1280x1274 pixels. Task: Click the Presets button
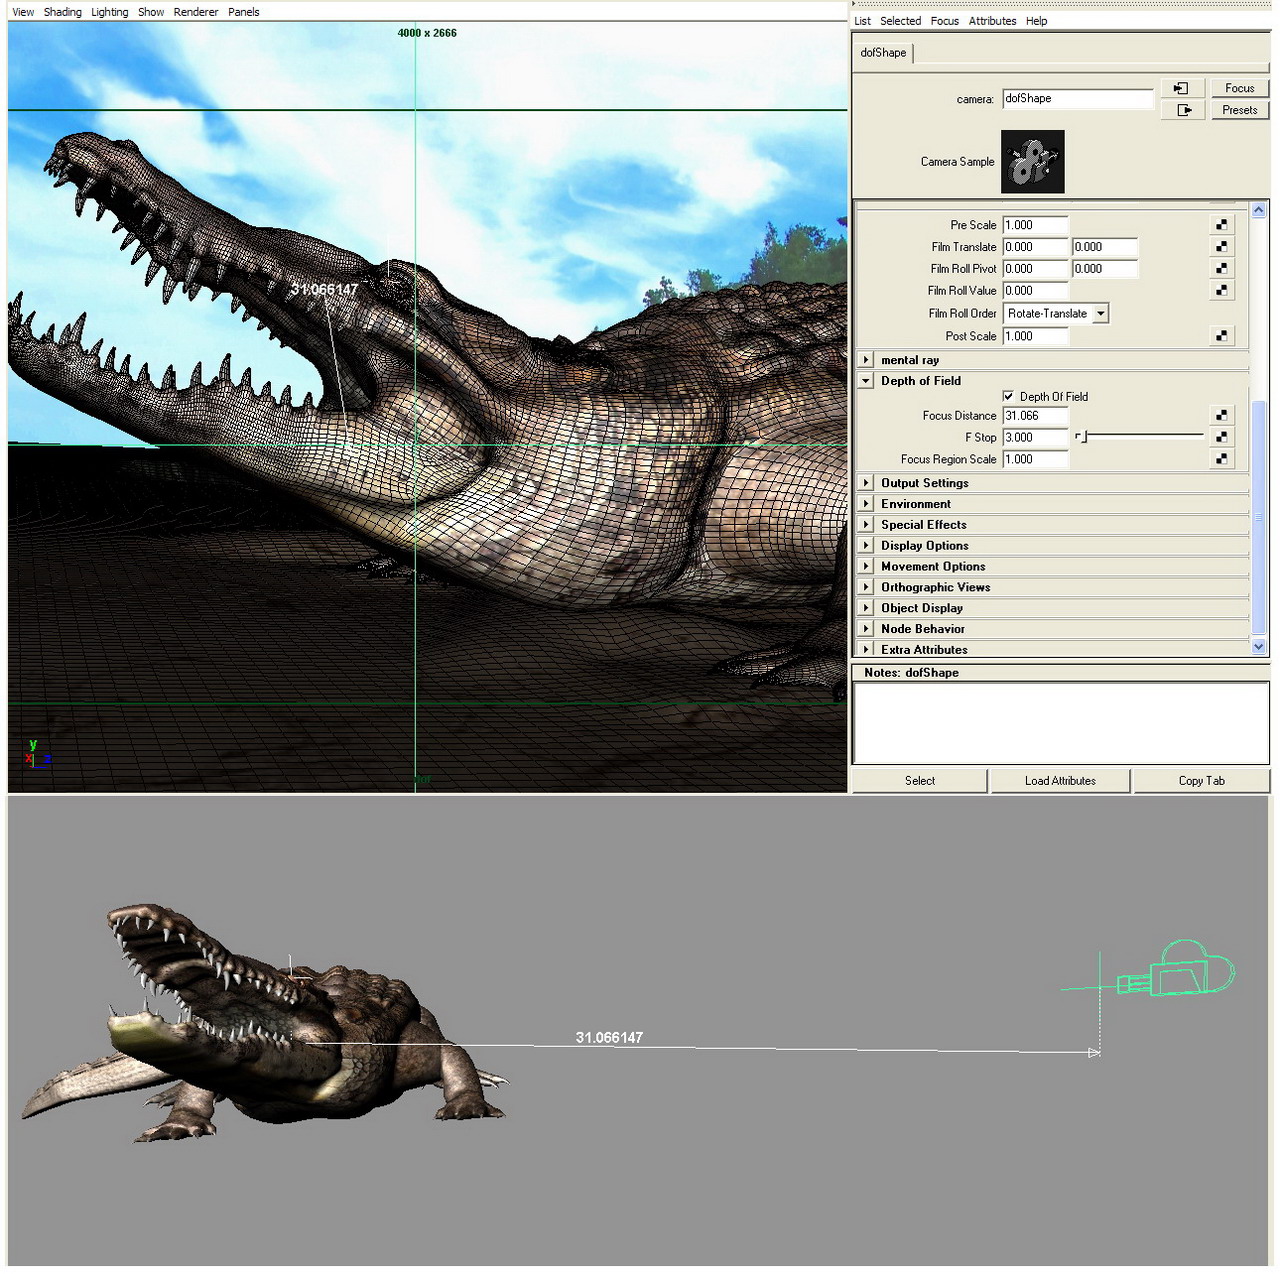1239,110
